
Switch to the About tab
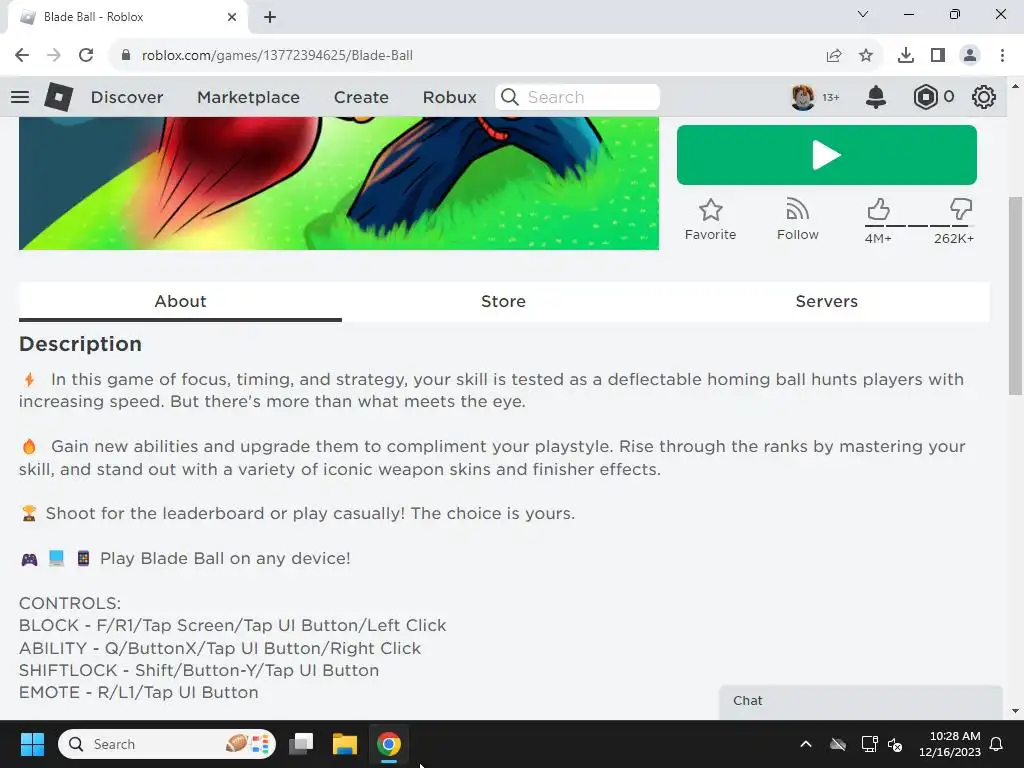click(x=180, y=302)
